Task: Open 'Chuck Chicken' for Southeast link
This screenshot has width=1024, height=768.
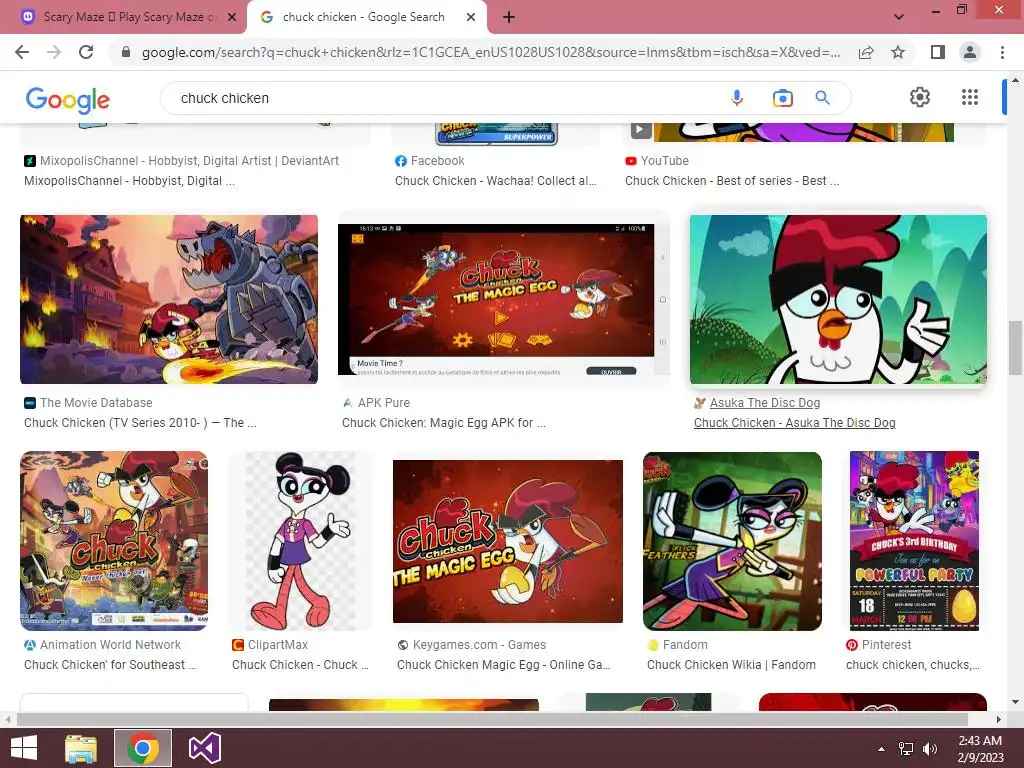Action: pos(110,665)
